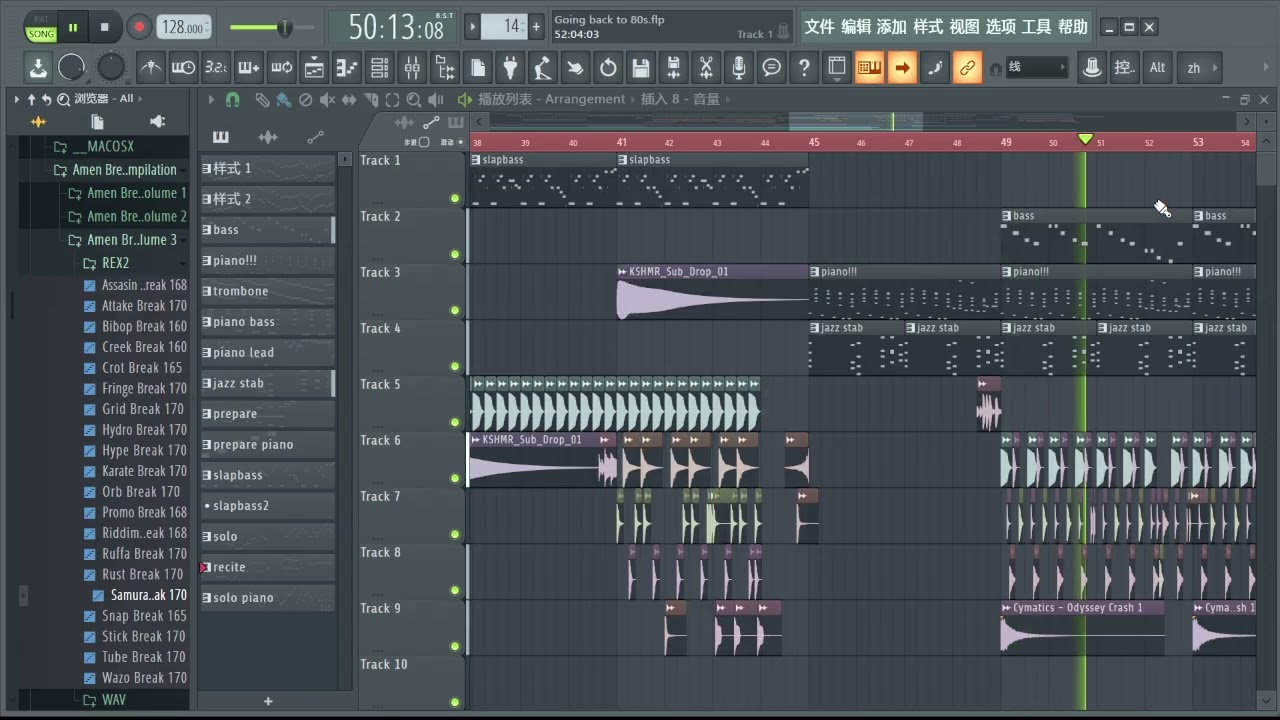Pause playback with the pause button
Viewport: 1280px width, 720px height.
click(x=73, y=27)
